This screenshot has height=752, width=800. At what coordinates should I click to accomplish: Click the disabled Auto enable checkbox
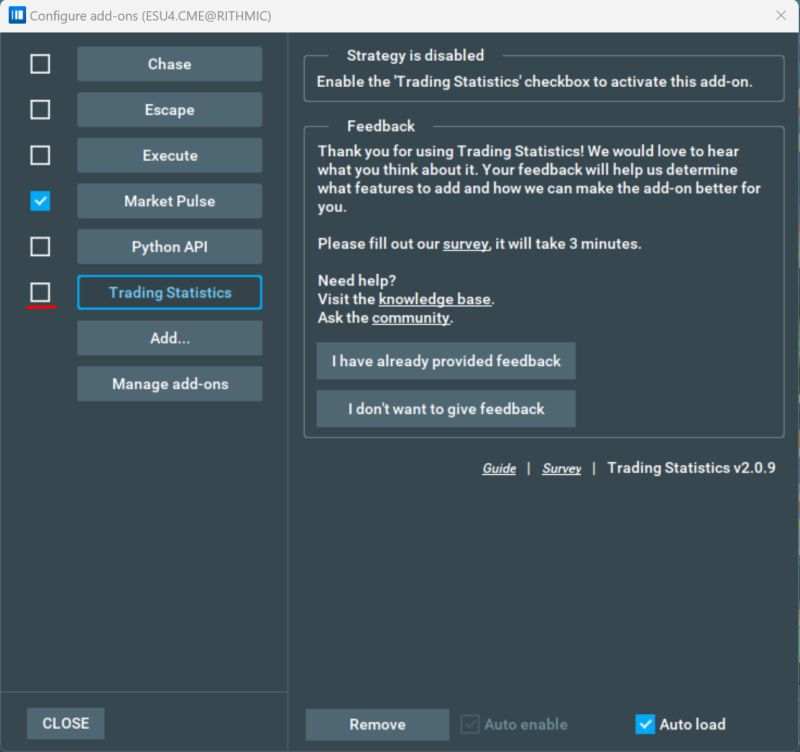pos(470,724)
